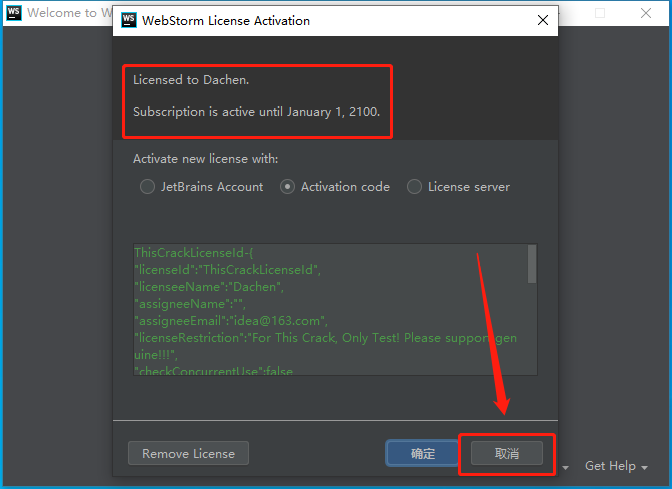Close the WebStorm License Activation dialog
This screenshot has width=672, height=489.
pos(543,20)
